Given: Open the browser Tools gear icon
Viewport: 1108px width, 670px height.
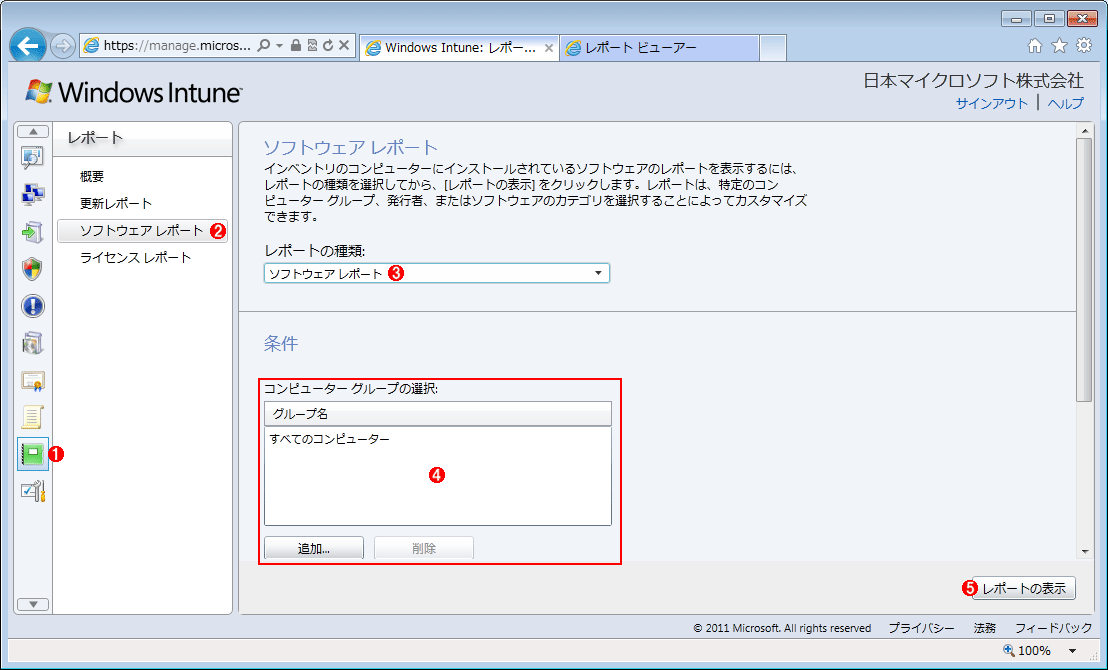Looking at the screenshot, I should pos(1083,46).
